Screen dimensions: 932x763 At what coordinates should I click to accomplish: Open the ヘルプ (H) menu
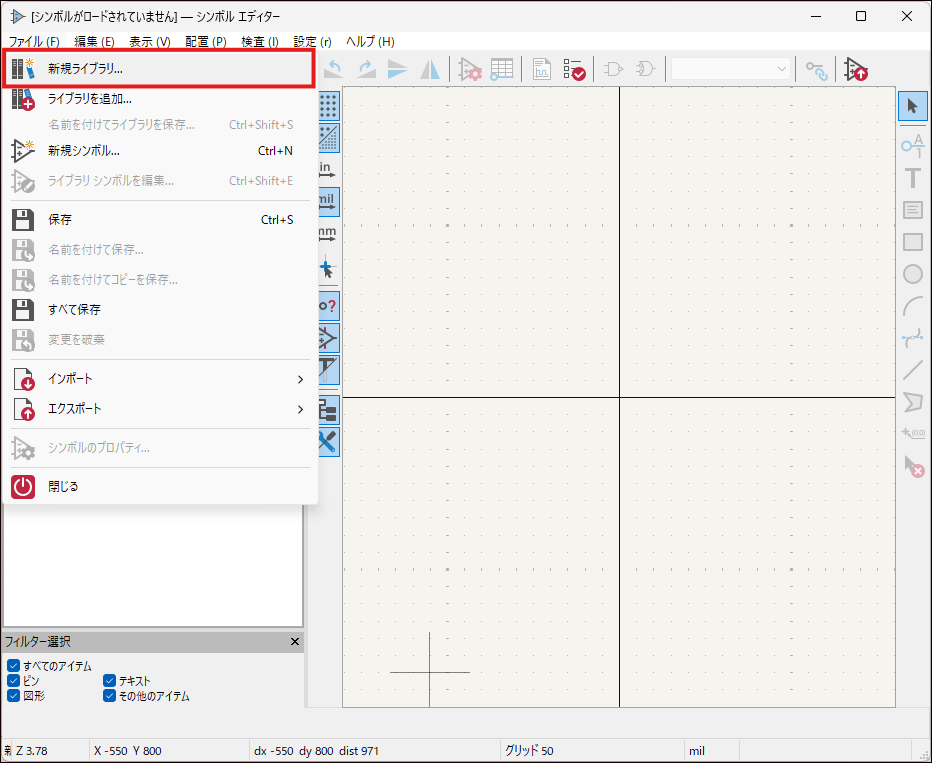(370, 42)
